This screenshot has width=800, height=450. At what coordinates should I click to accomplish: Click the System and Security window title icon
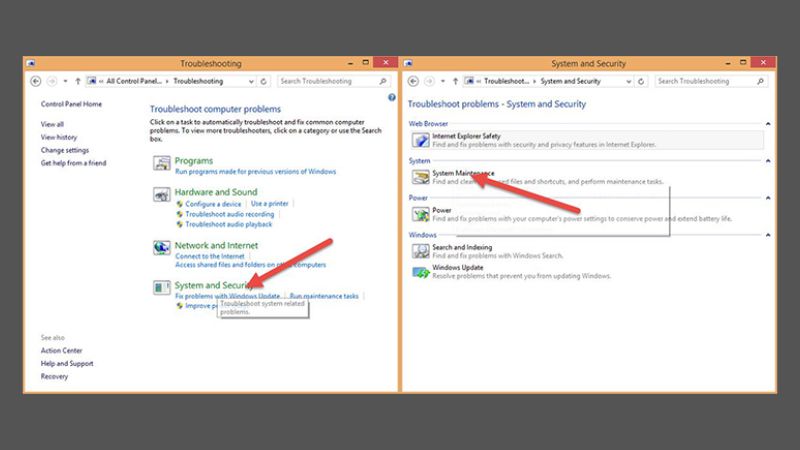coord(408,63)
